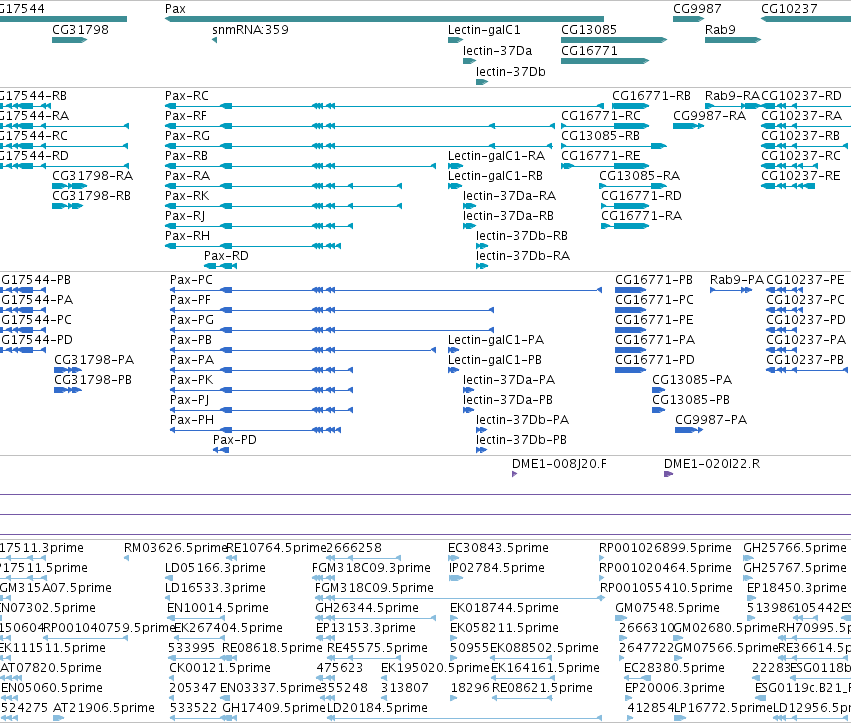The image size is (851, 723).
Task: Select the RE08621.5prime EST label
Action: pyautogui.click(x=542, y=688)
